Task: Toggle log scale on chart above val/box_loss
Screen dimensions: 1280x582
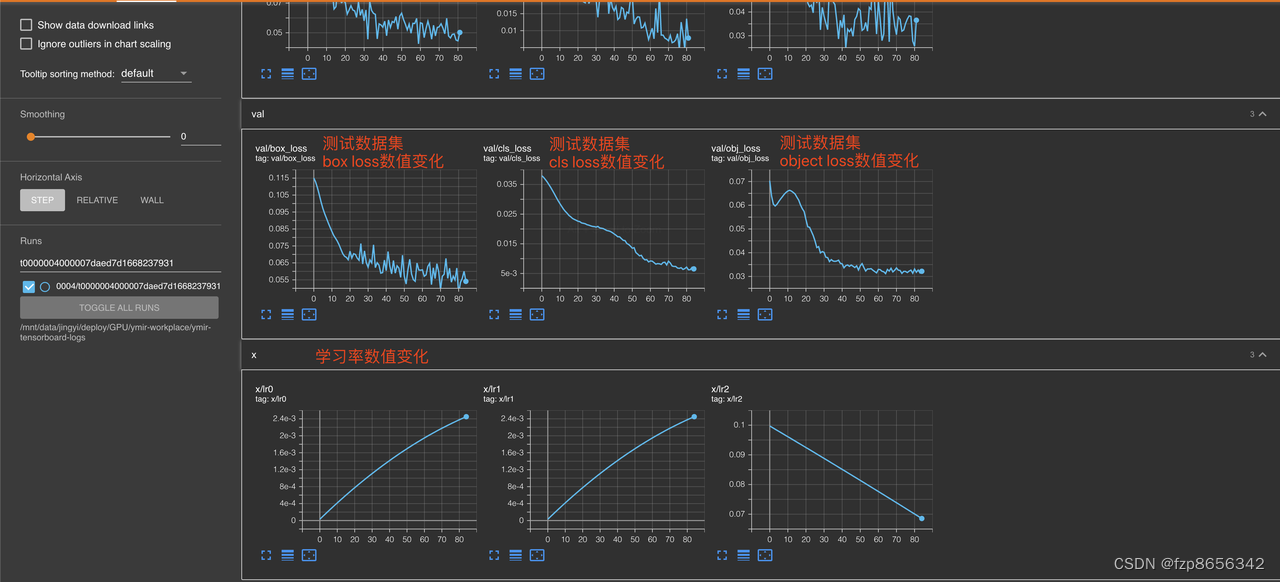Action: pyautogui.click(x=287, y=73)
